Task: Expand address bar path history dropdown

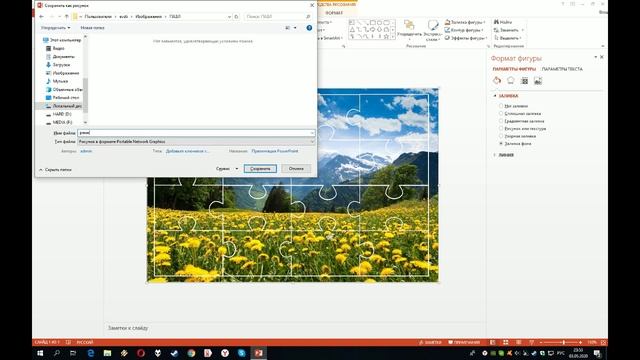Action: pyautogui.click(x=229, y=17)
